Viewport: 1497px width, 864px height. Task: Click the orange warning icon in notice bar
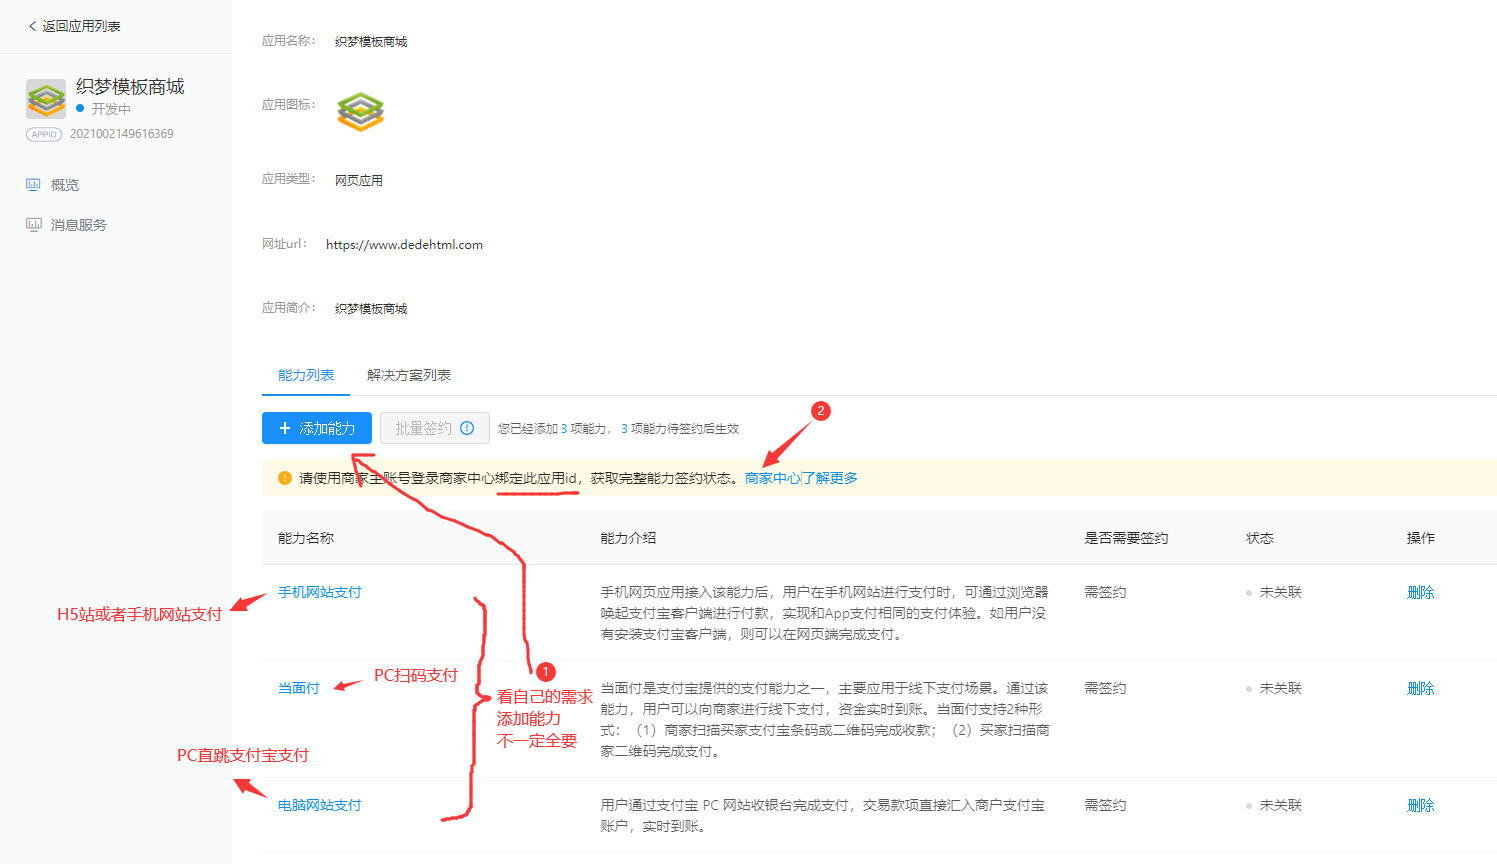(284, 478)
